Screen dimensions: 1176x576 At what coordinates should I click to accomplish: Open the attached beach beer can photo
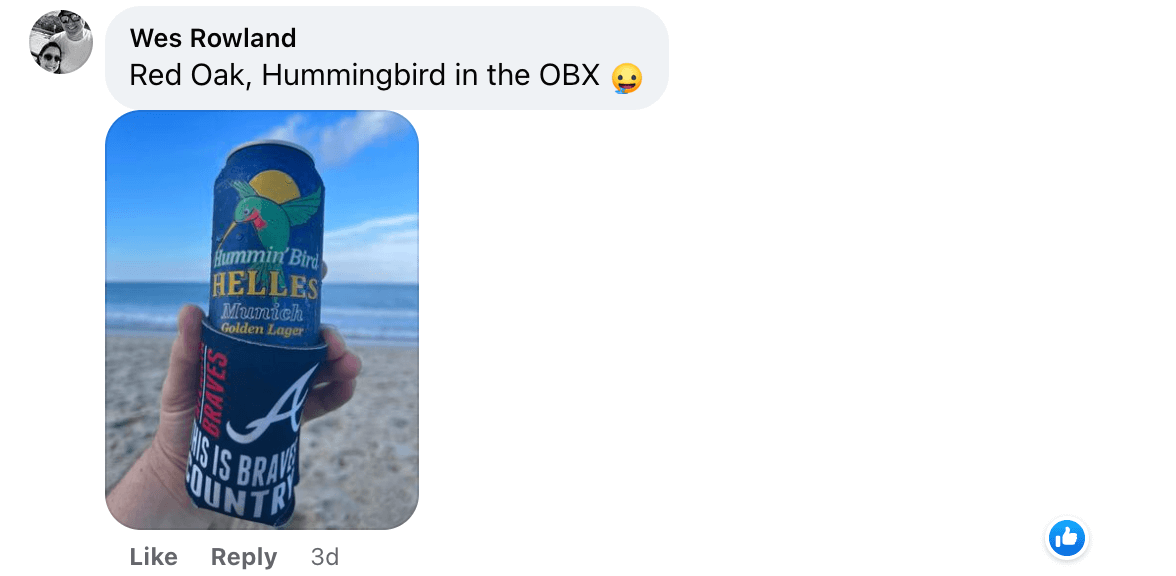[x=262, y=320]
